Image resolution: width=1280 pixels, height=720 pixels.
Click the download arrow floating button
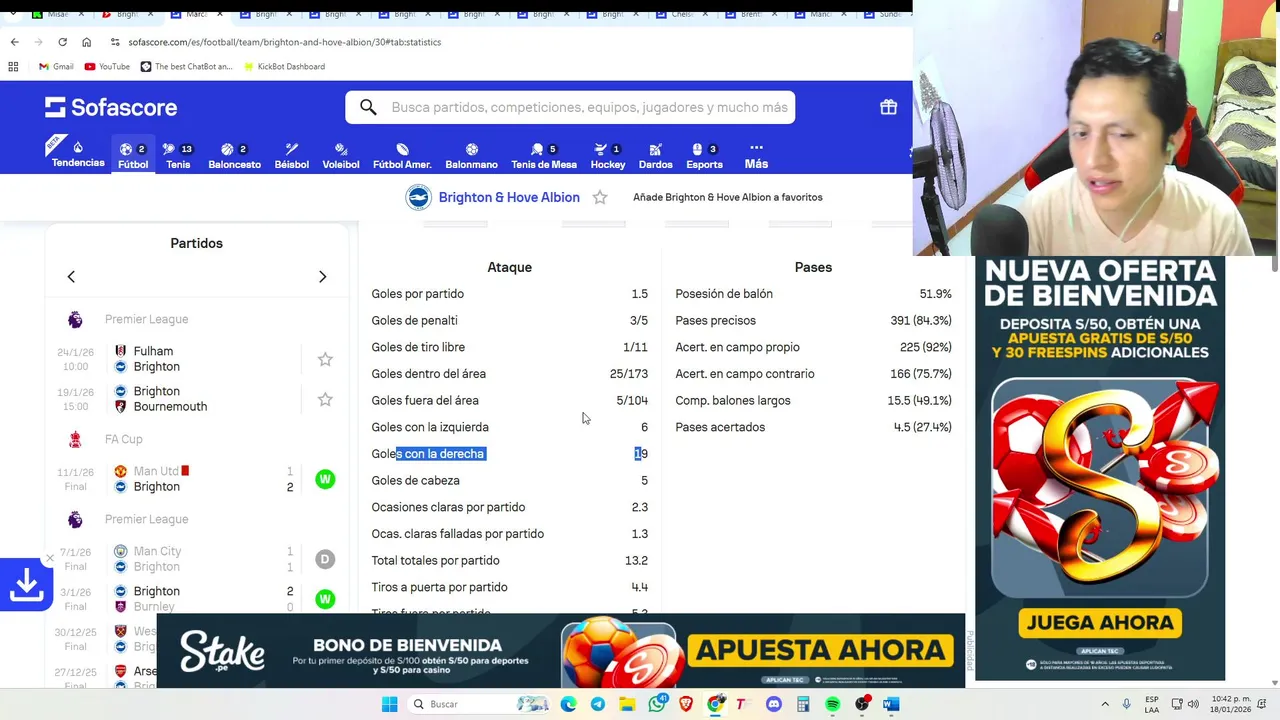pos(25,584)
